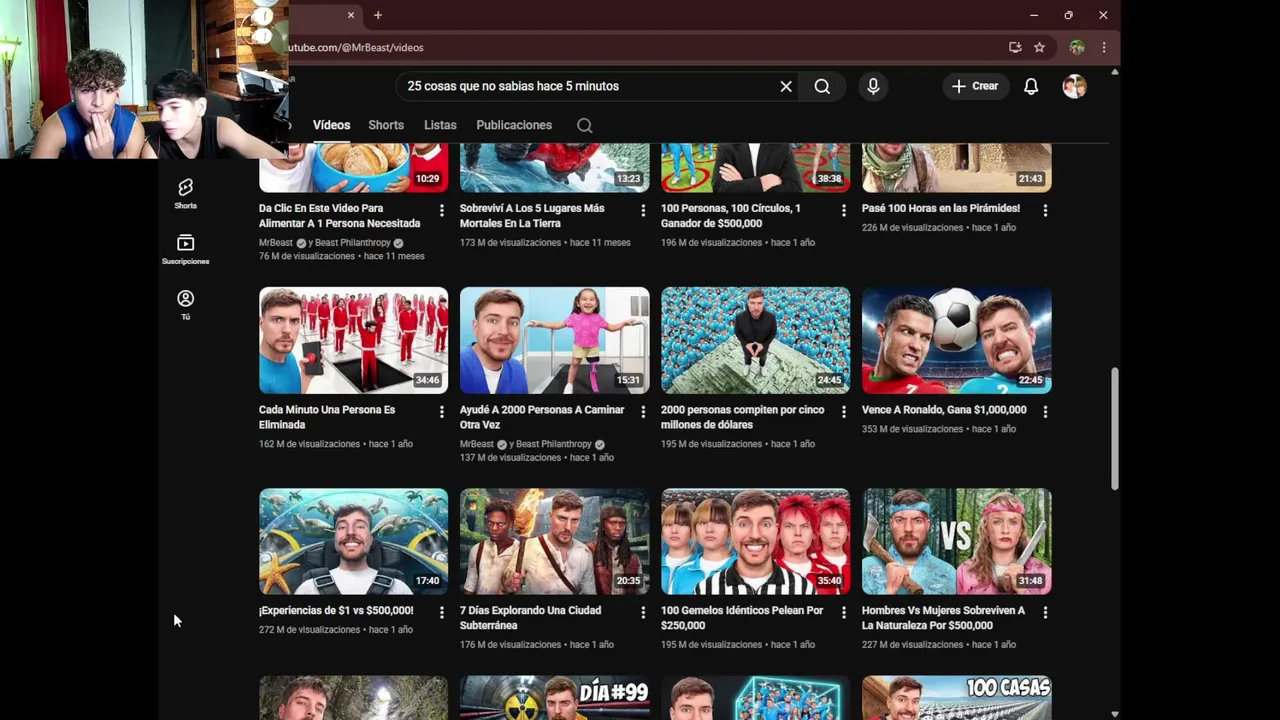
Task: Close the current browser tab
Action: pyautogui.click(x=351, y=15)
